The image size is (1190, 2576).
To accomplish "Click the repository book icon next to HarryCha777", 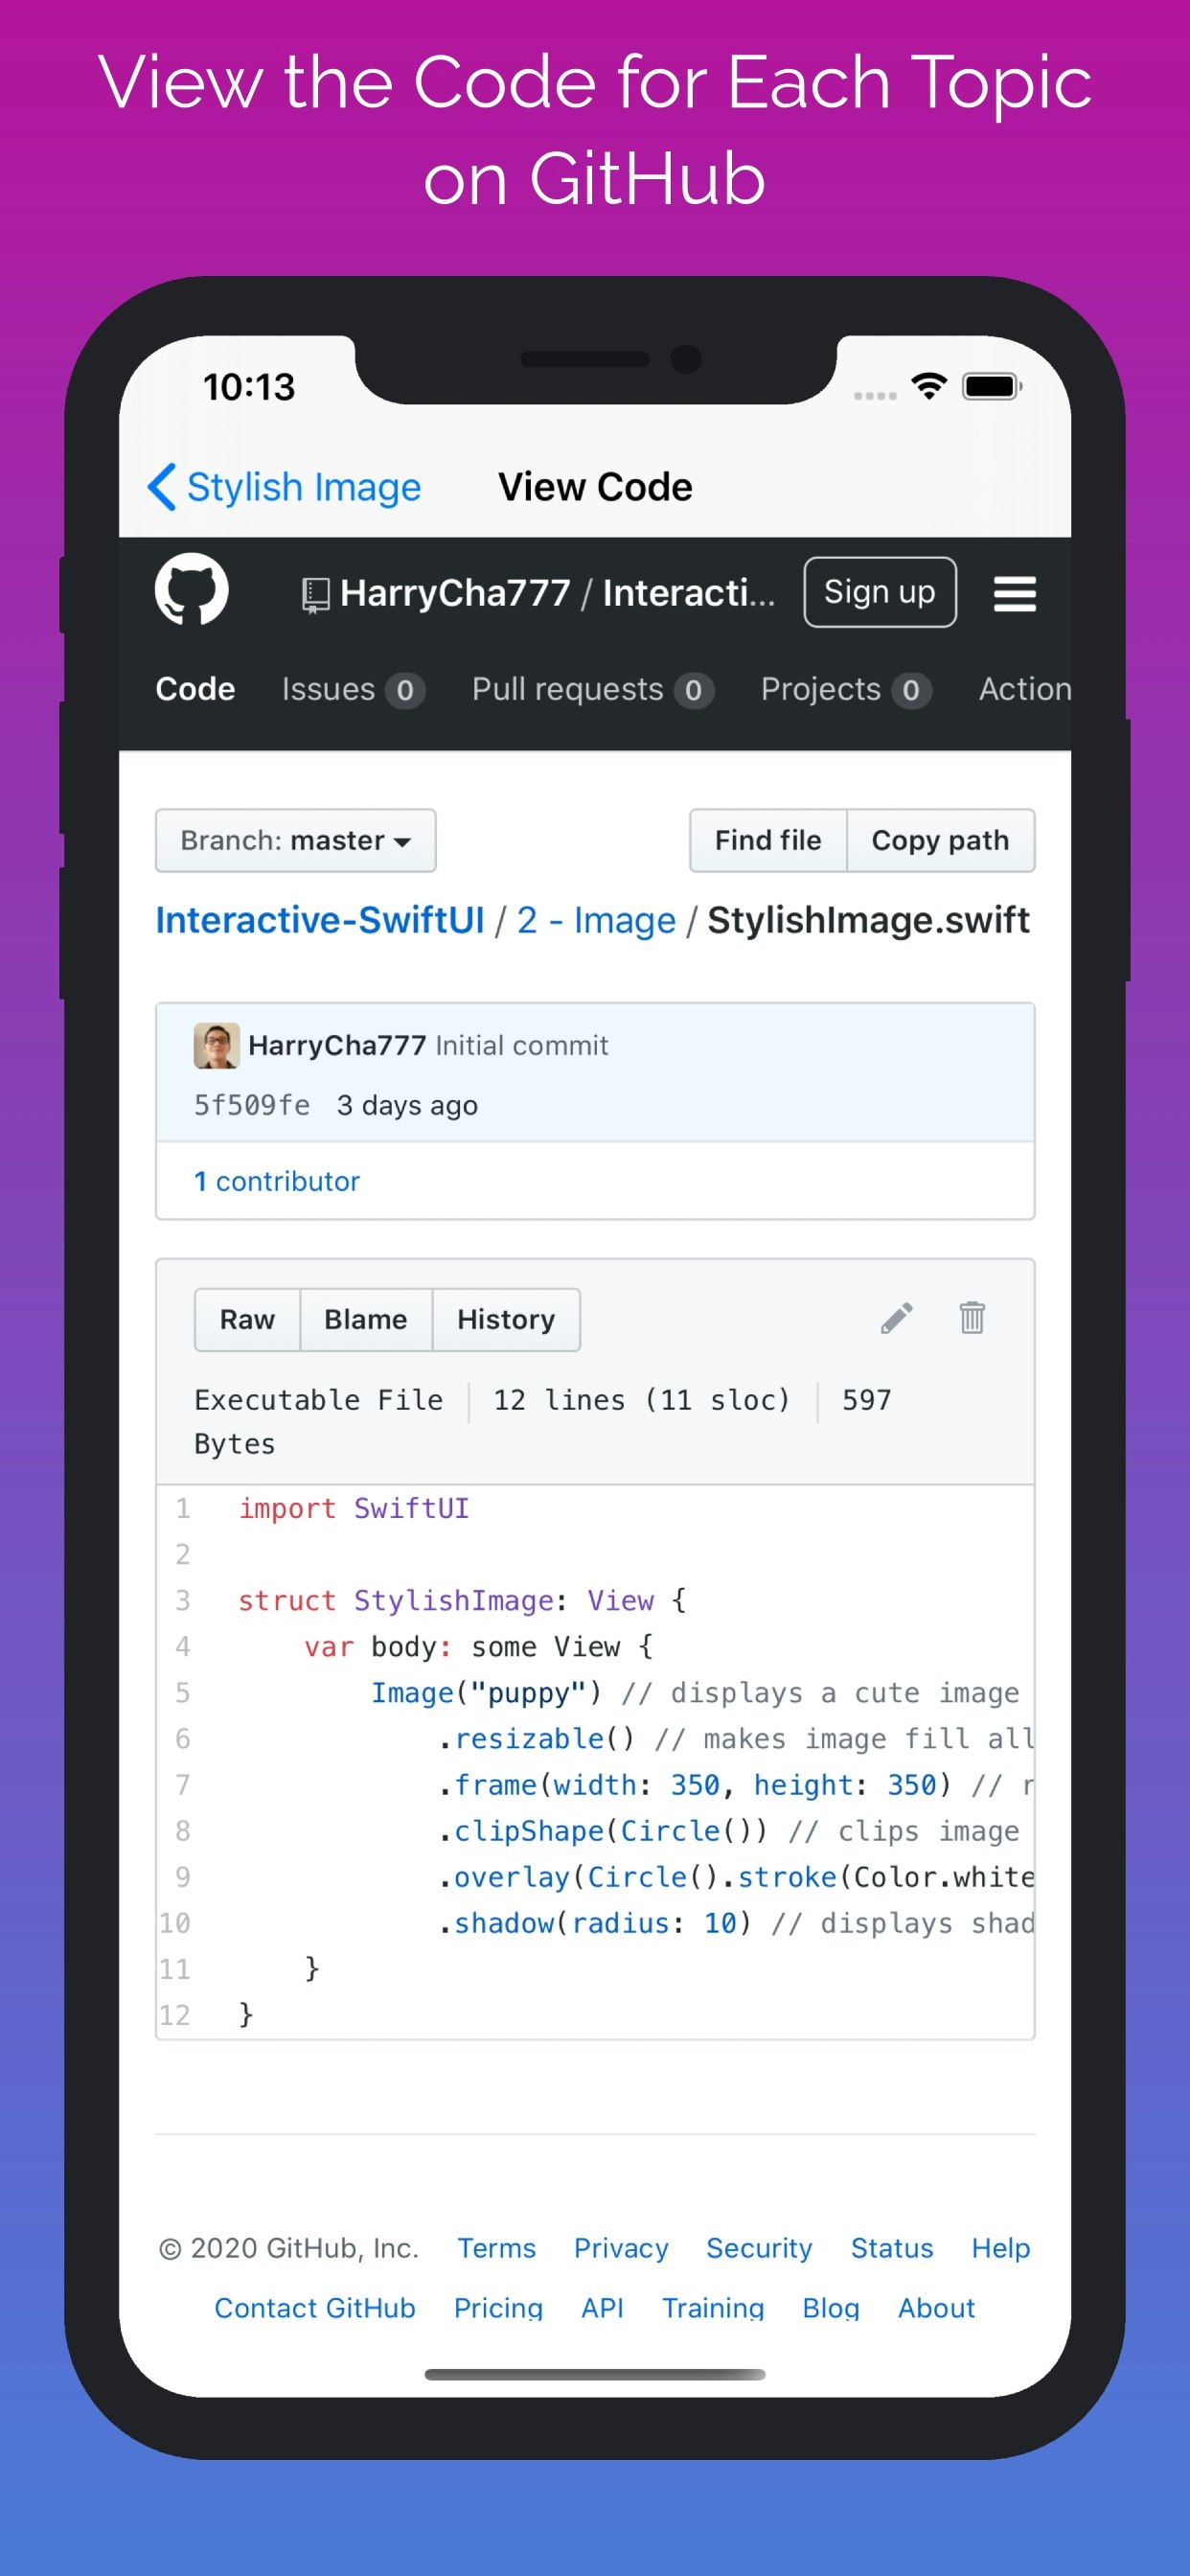I will click(314, 592).
